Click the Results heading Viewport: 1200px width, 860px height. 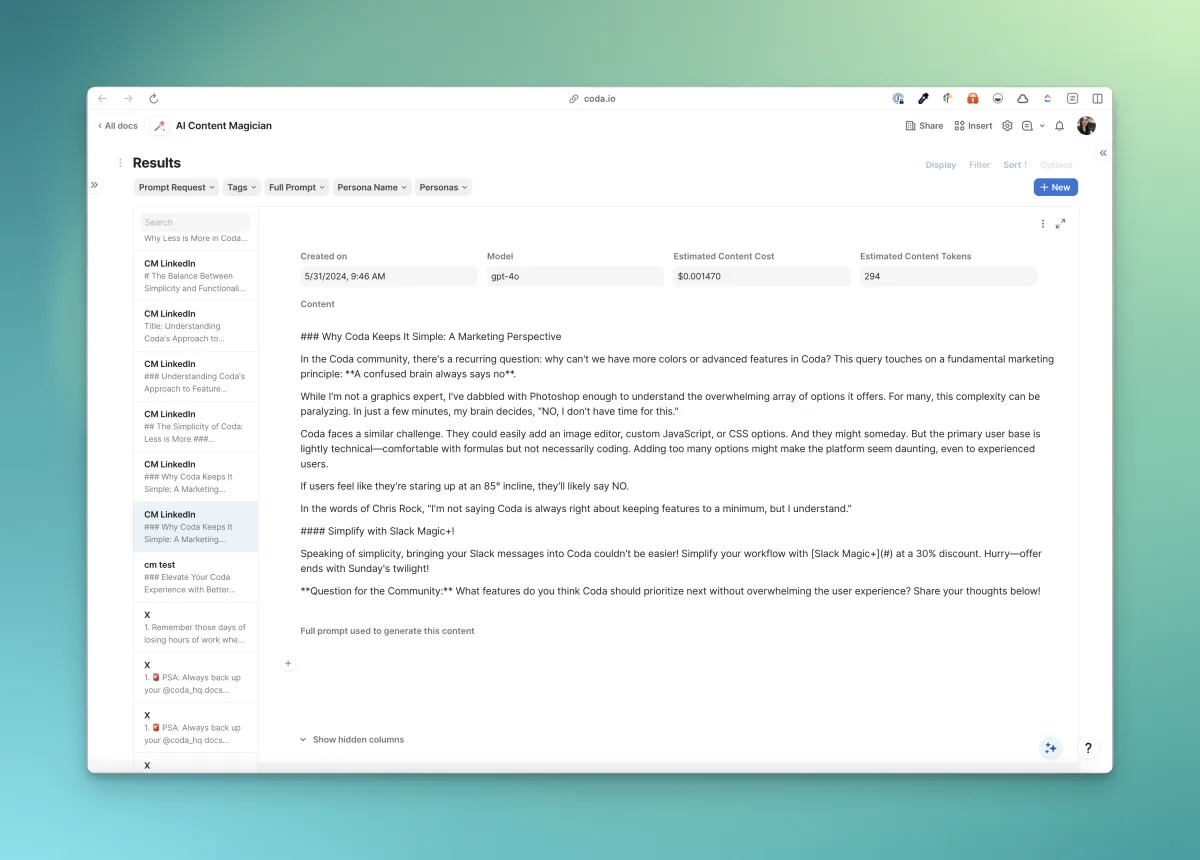(x=157, y=163)
